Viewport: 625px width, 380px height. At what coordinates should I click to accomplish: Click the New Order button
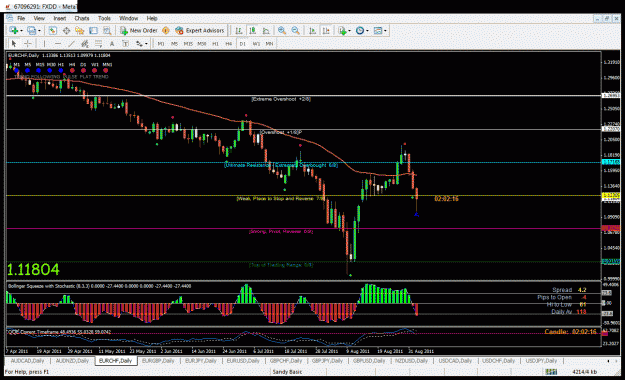click(x=138, y=30)
